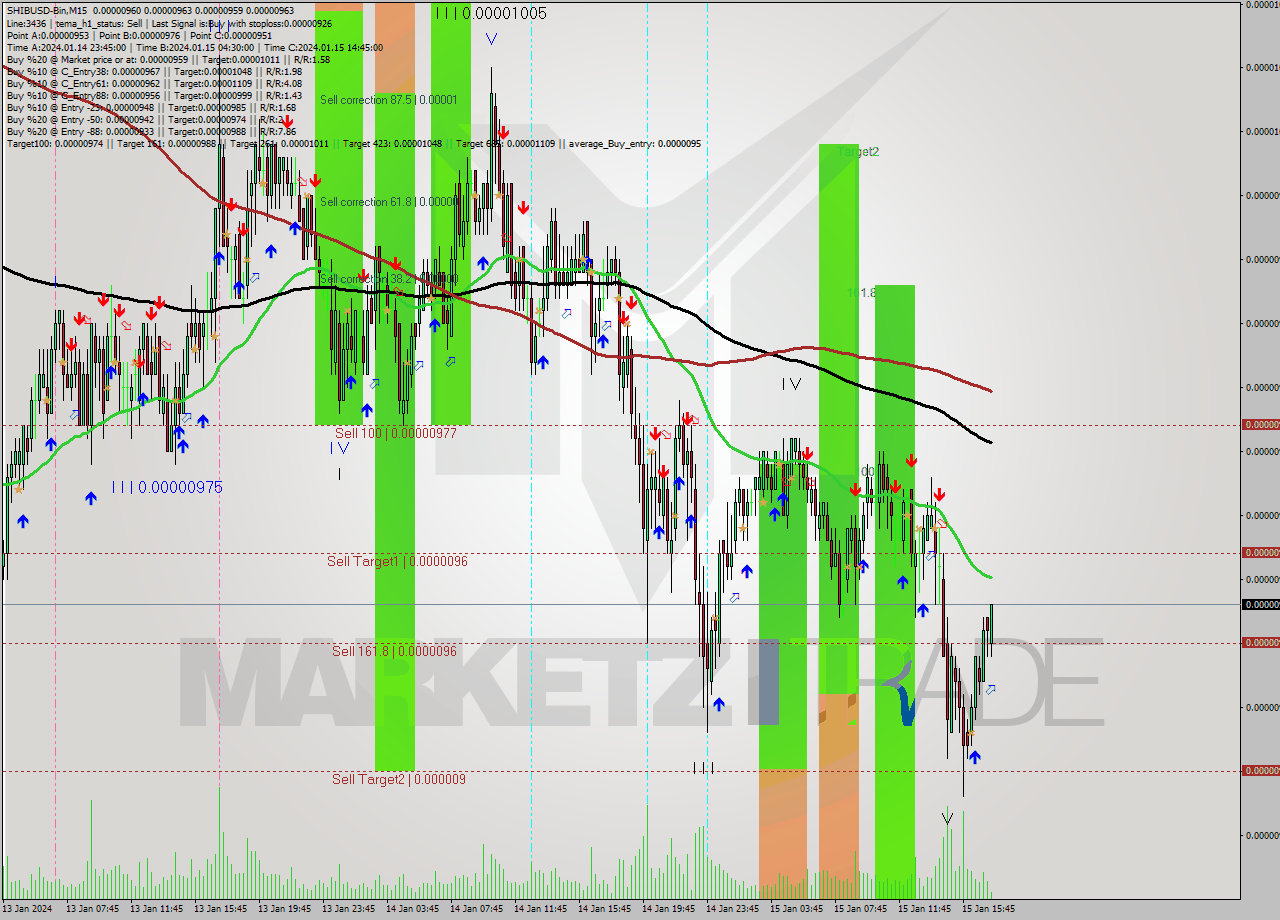The width and height of the screenshot is (1280, 920).
Task: Click the red down arrow just below the chart peak
Action: point(503,132)
